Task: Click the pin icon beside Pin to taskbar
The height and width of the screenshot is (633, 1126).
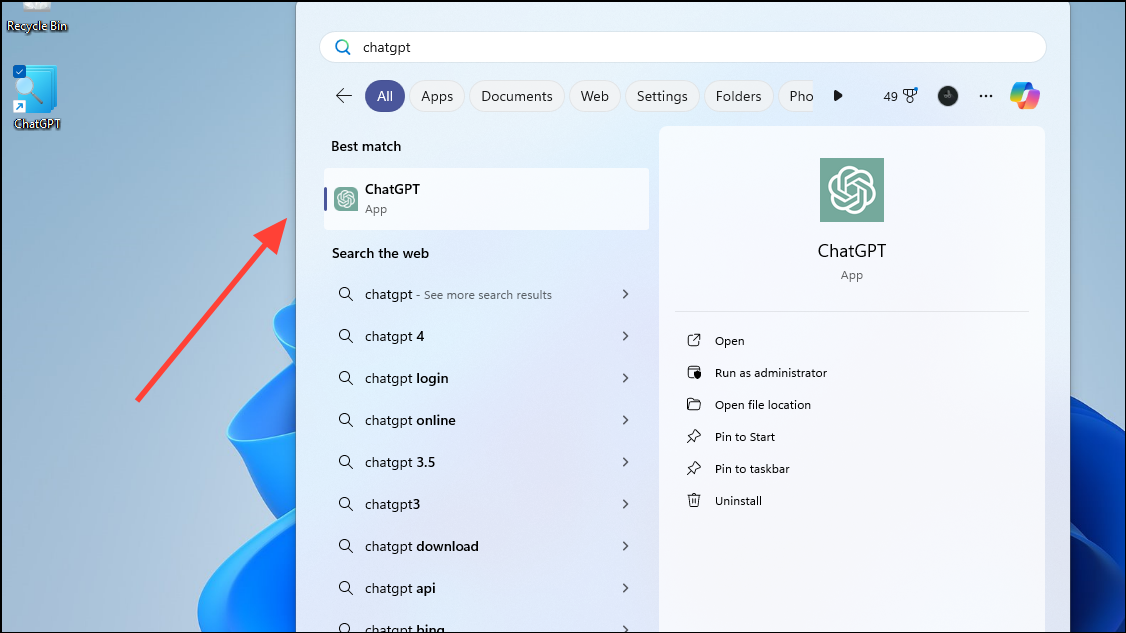Action: coord(694,468)
